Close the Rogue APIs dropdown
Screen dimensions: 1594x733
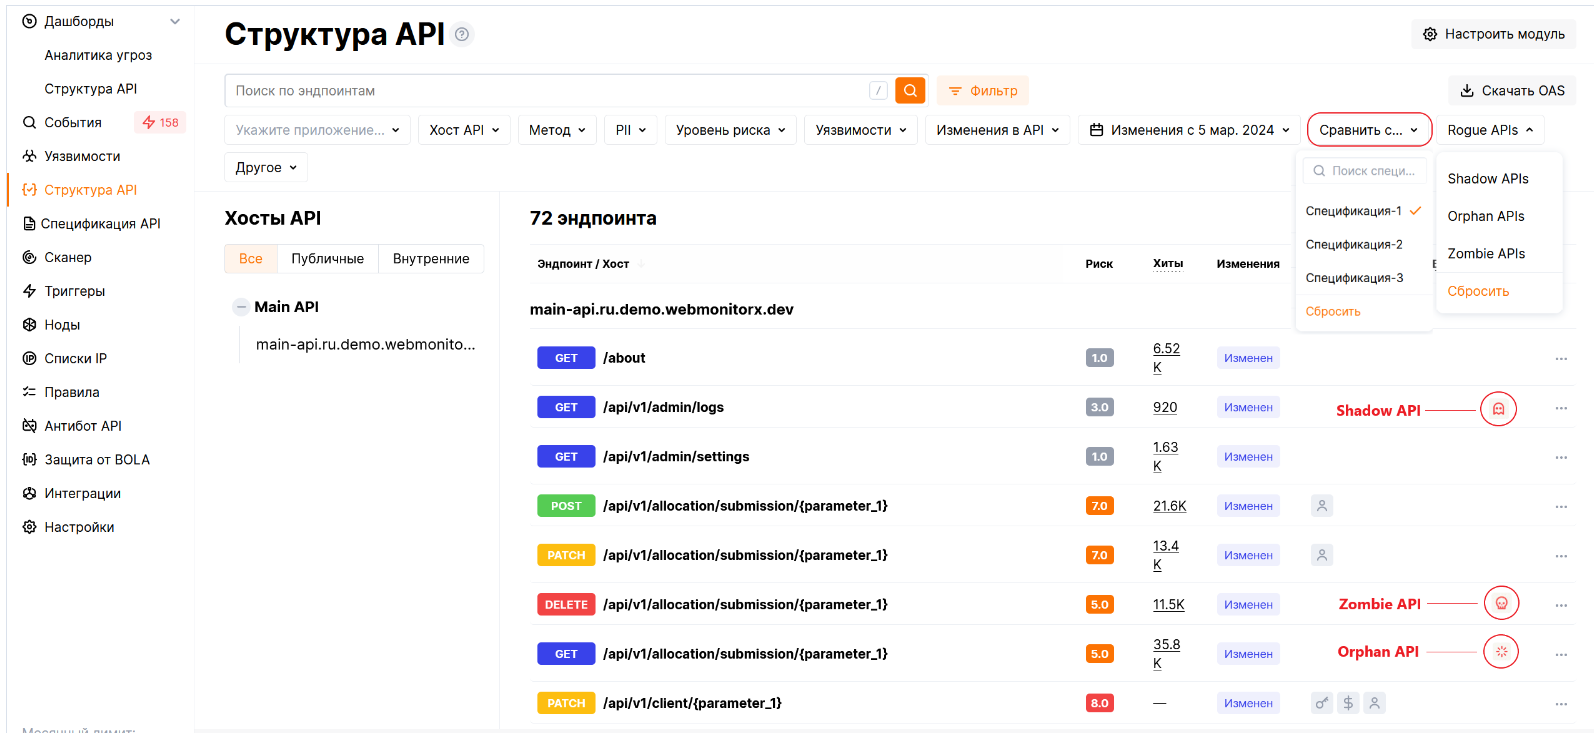[x=1490, y=130]
